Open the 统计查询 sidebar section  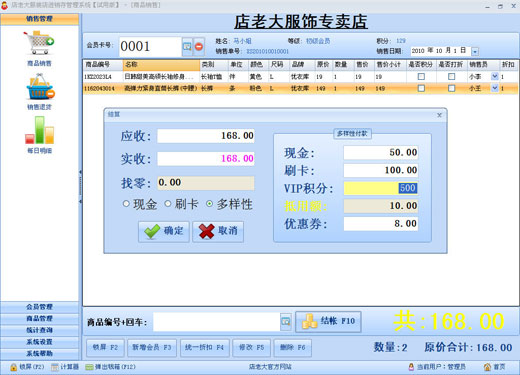(x=40, y=330)
